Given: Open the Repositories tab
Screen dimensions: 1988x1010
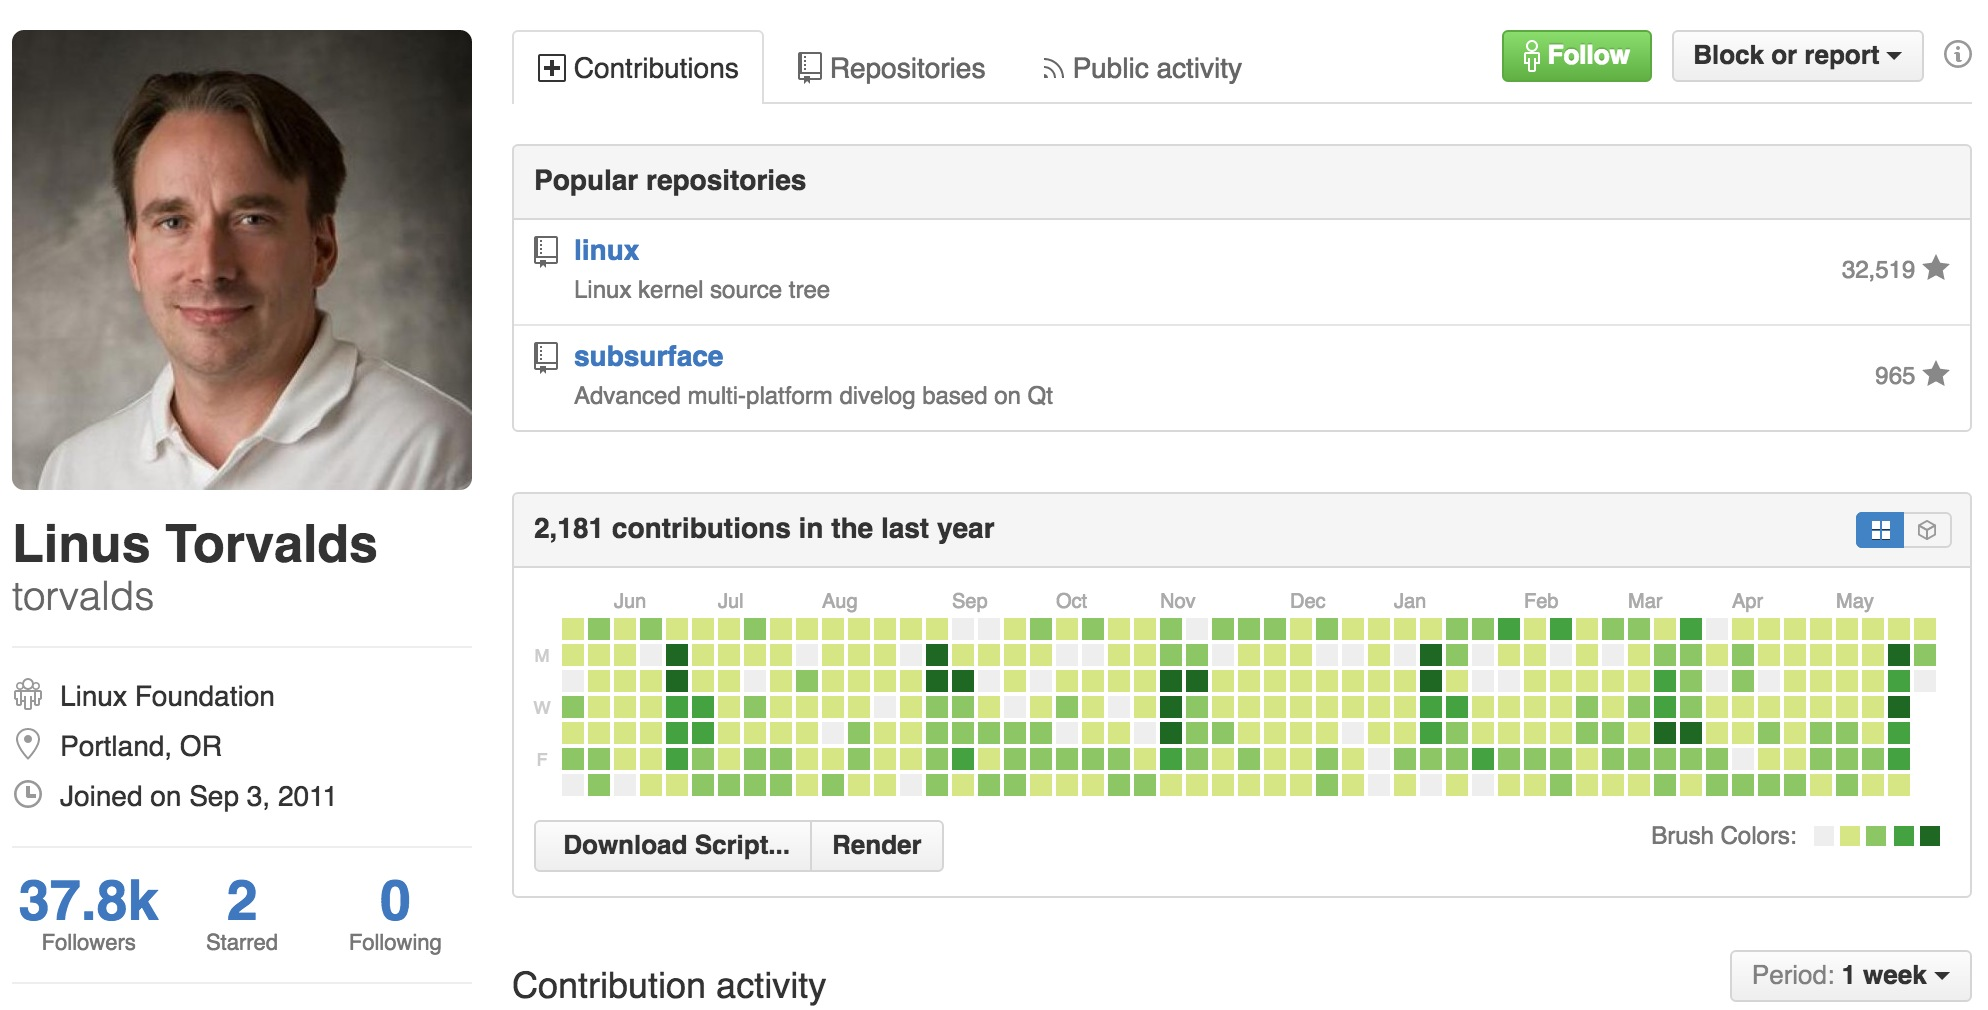Looking at the screenshot, I should [x=891, y=68].
